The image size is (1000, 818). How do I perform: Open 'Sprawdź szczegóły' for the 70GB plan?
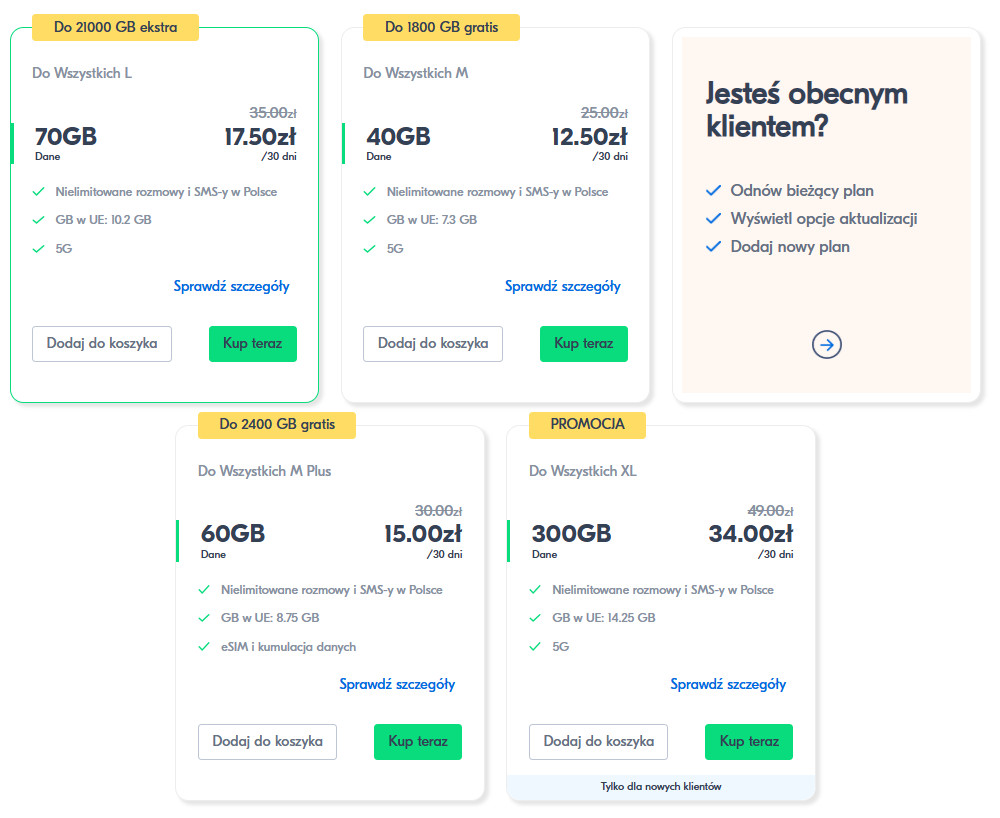[231, 287]
